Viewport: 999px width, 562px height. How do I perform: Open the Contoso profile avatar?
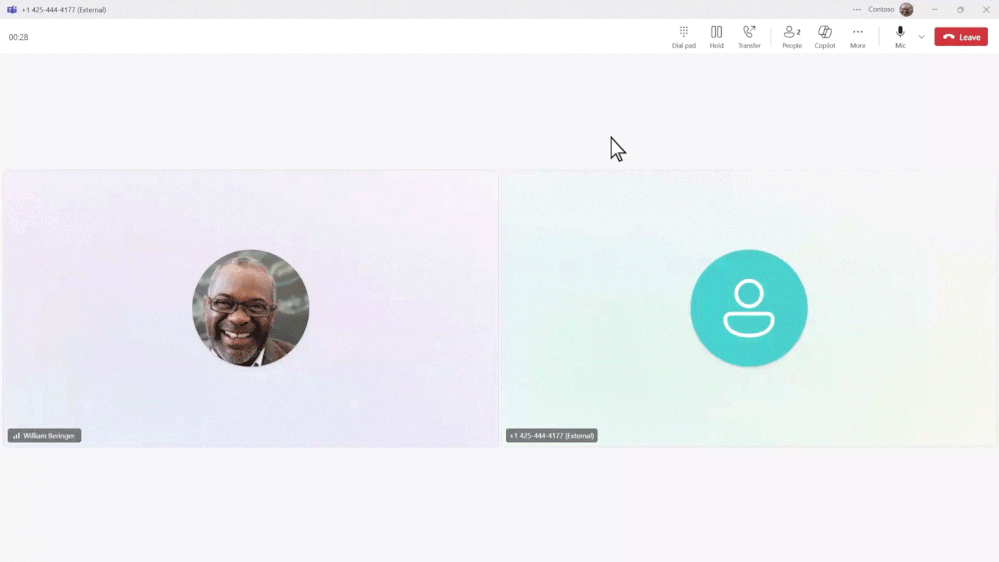pyautogui.click(x=906, y=10)
